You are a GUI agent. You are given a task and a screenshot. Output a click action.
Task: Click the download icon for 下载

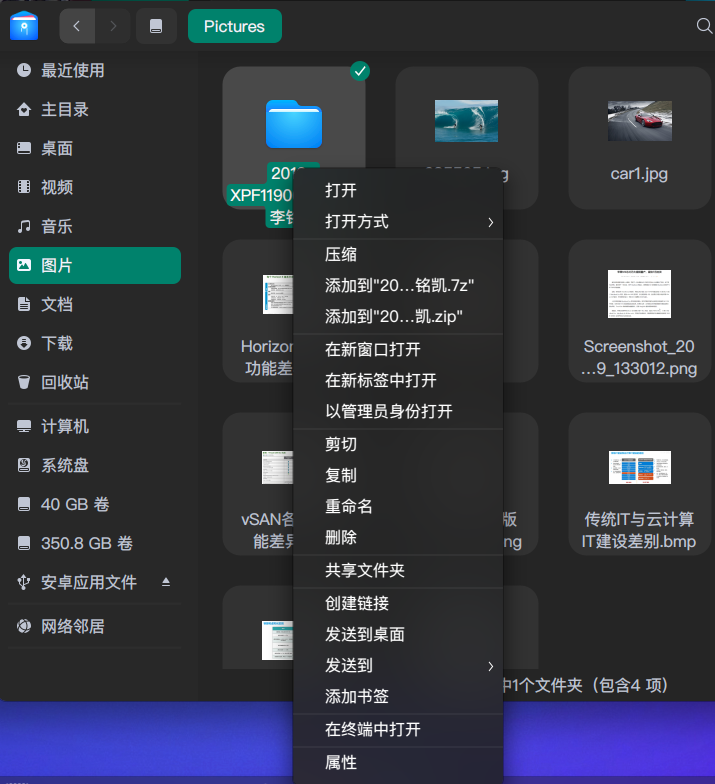24,344
